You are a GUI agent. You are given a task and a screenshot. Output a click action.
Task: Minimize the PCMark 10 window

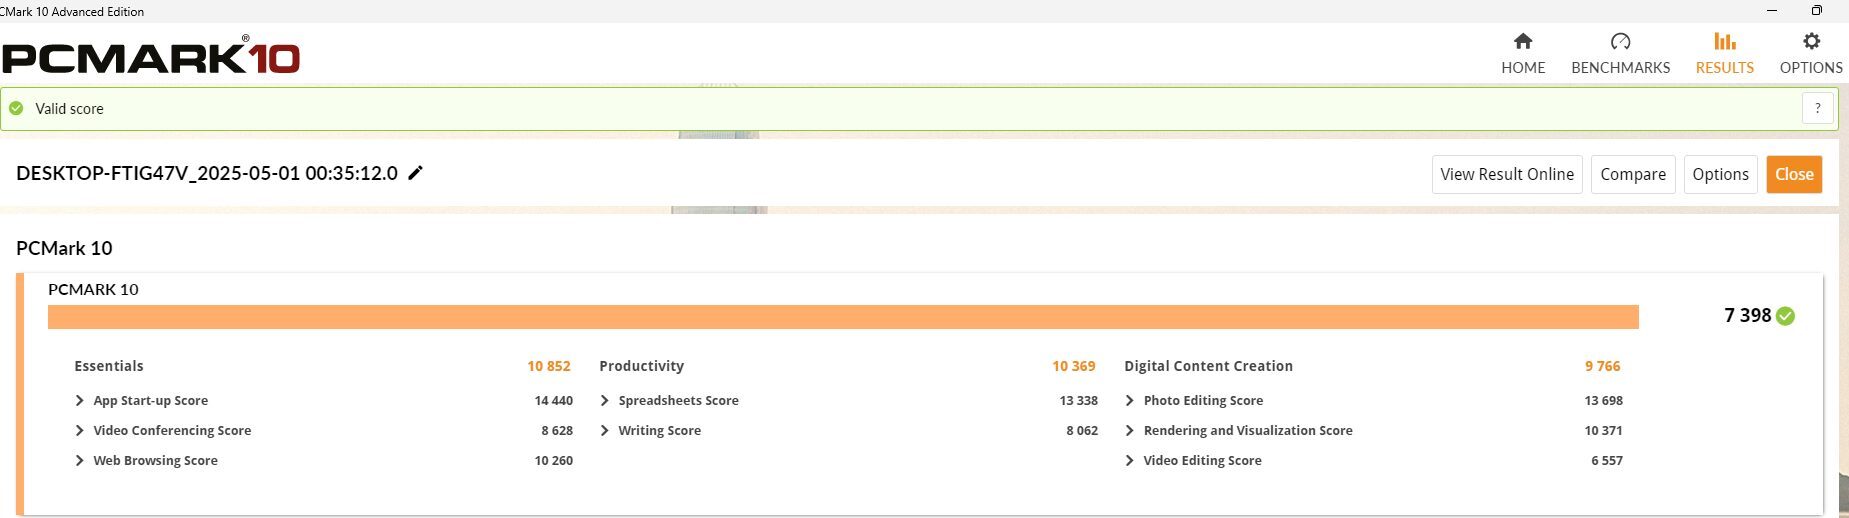[x=1772, y=11]
